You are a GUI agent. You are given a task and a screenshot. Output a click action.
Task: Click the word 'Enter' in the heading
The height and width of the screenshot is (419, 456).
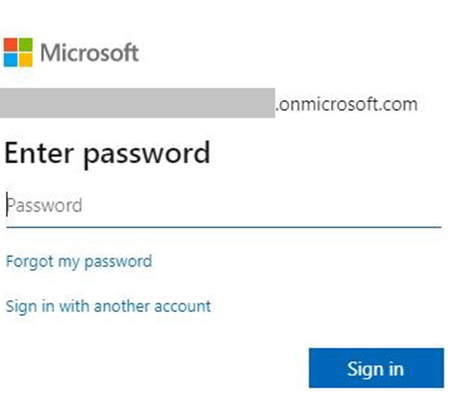[39, 152]
